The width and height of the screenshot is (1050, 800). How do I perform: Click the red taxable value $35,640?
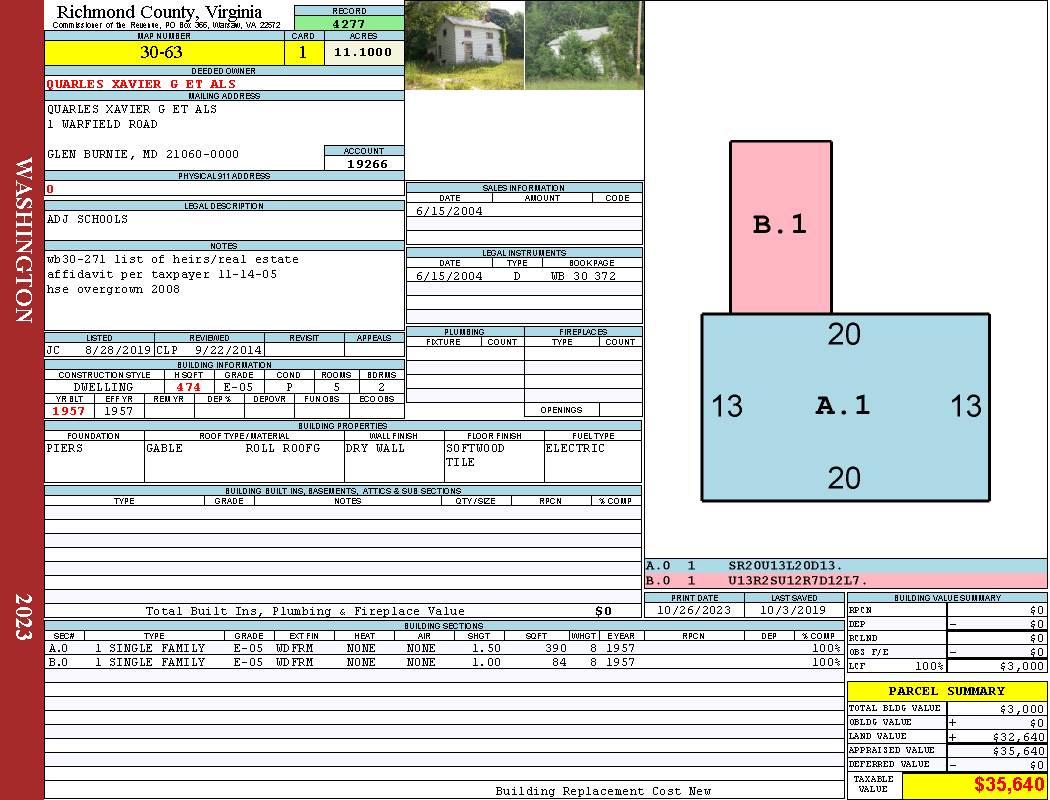(1009, 785)
